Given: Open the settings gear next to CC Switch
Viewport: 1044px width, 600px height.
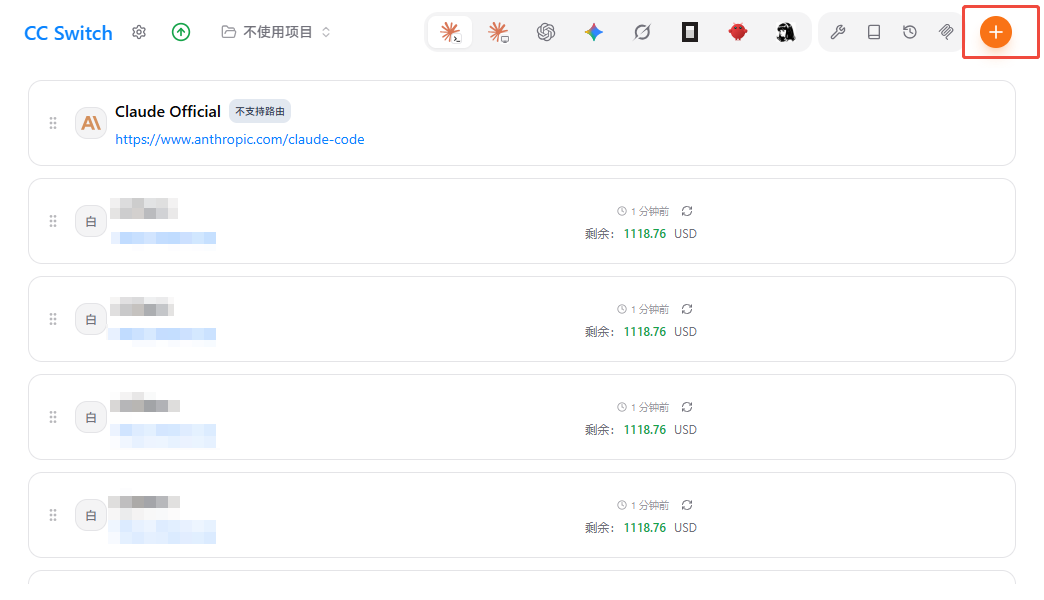Looking at the screenshot, I should (x=138, y=32).
